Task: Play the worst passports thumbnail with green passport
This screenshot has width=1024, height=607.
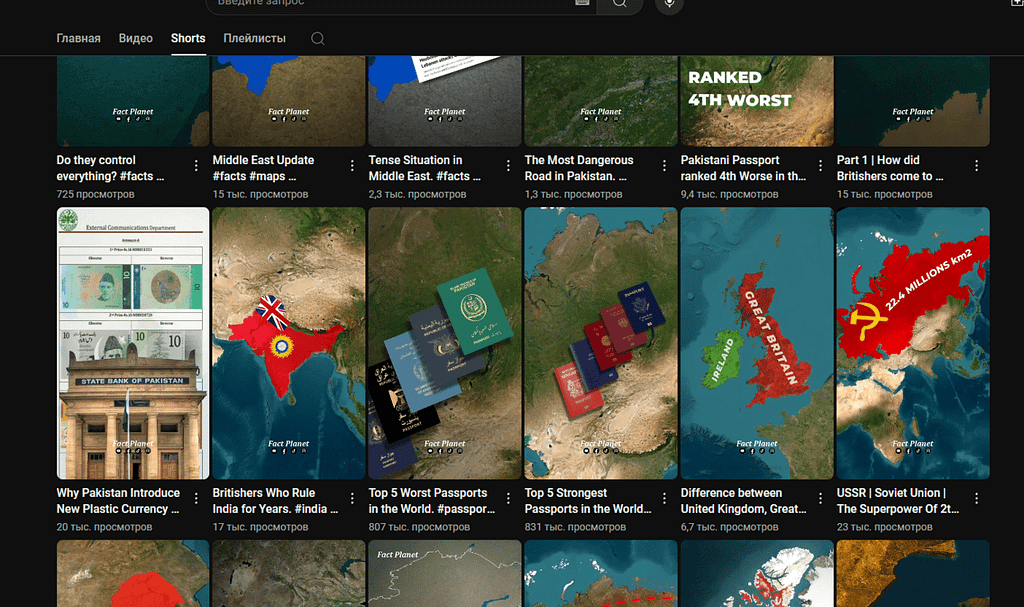Action: point(445,343)
